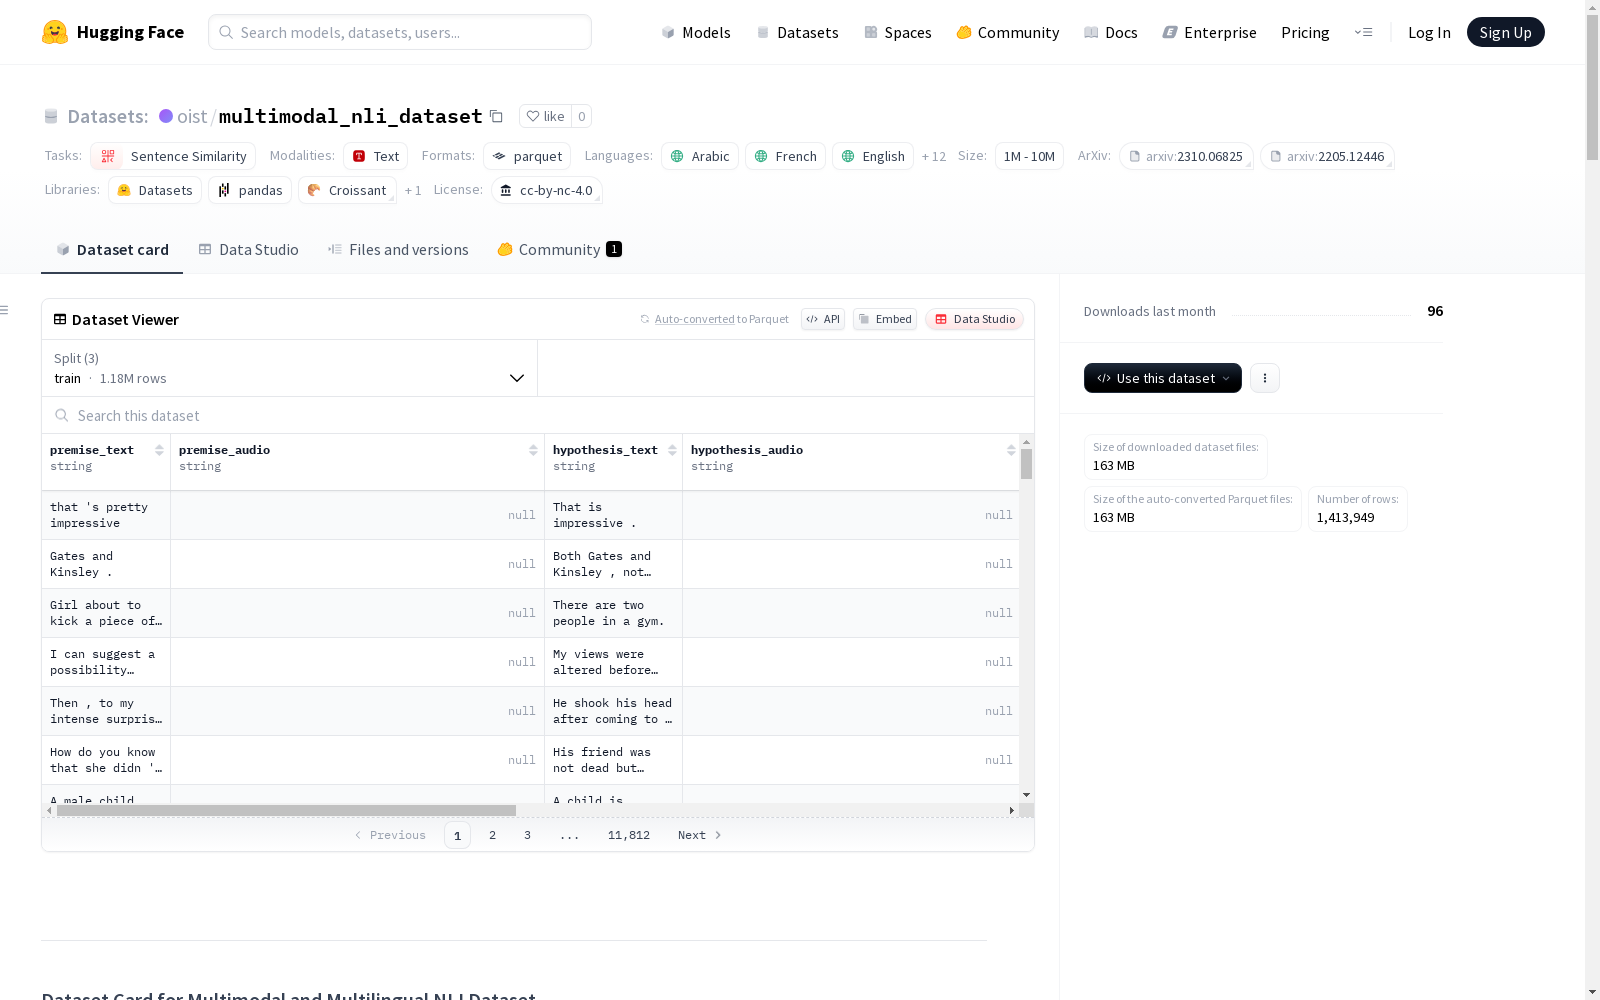Sort the premise_text column
This screenshot has width=1600, height=1000.
pos(159,450)
